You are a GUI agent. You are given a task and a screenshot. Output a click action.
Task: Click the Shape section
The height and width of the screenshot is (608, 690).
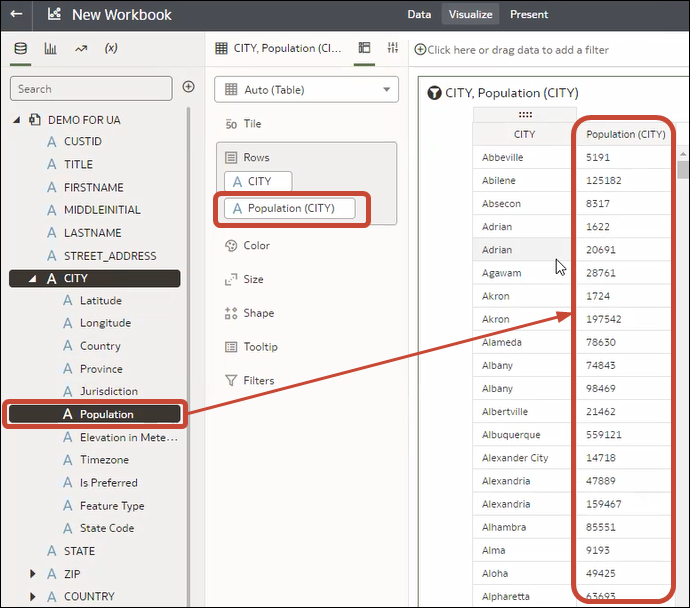coord(250,313)
